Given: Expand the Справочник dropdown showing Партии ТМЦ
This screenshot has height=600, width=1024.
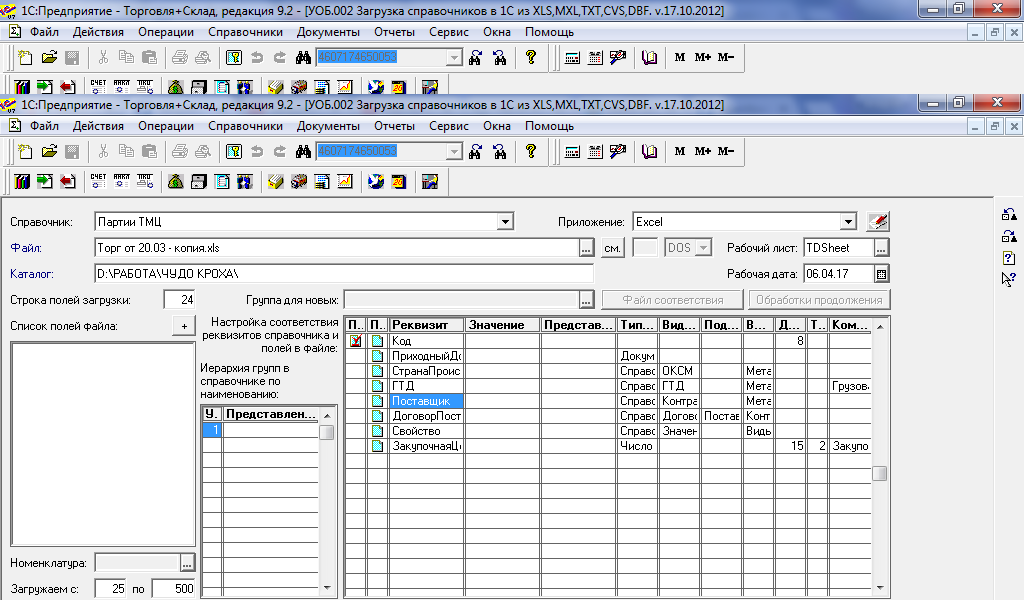Looking at the screenshot, I should tap(505, 222).
